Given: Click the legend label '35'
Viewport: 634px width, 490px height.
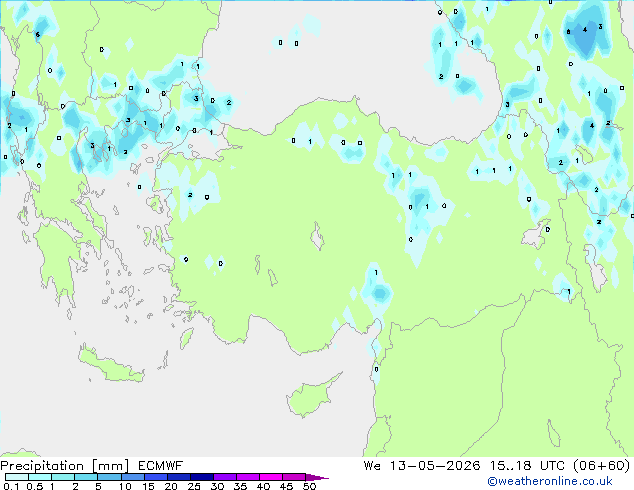Looking at the screenshot, I should click(240, 486).
